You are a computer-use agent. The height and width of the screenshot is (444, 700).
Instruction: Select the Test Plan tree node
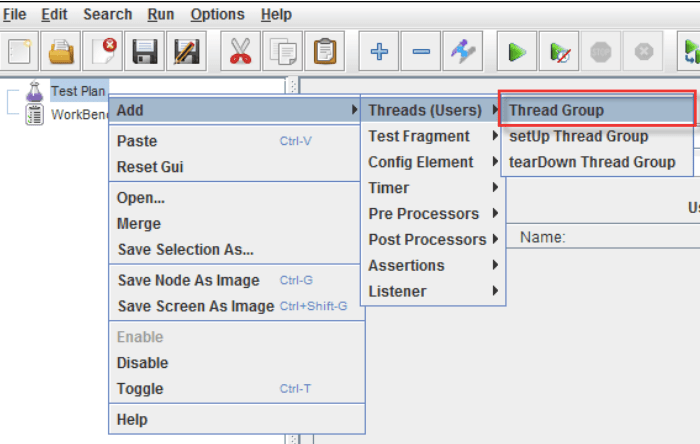pos(78,91)
